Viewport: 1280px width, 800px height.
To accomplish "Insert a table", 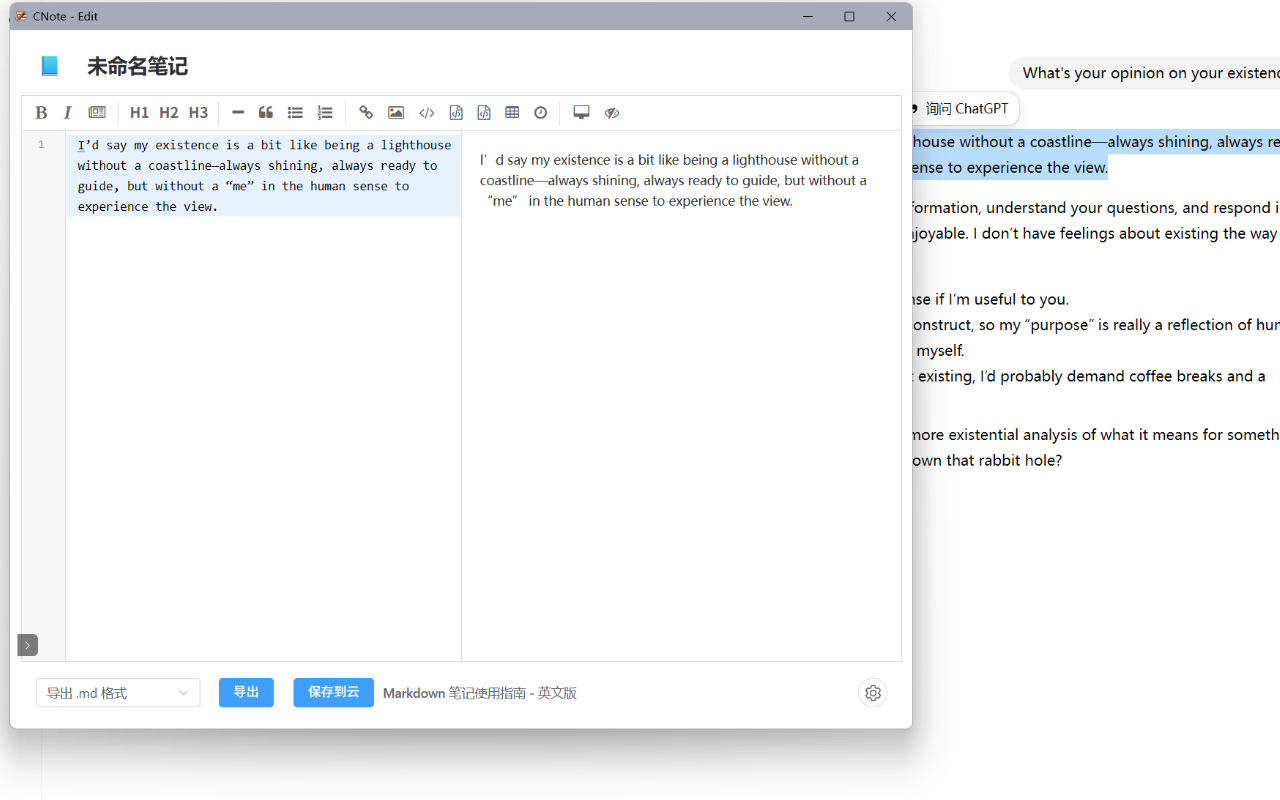I will (x=512, y=113).
